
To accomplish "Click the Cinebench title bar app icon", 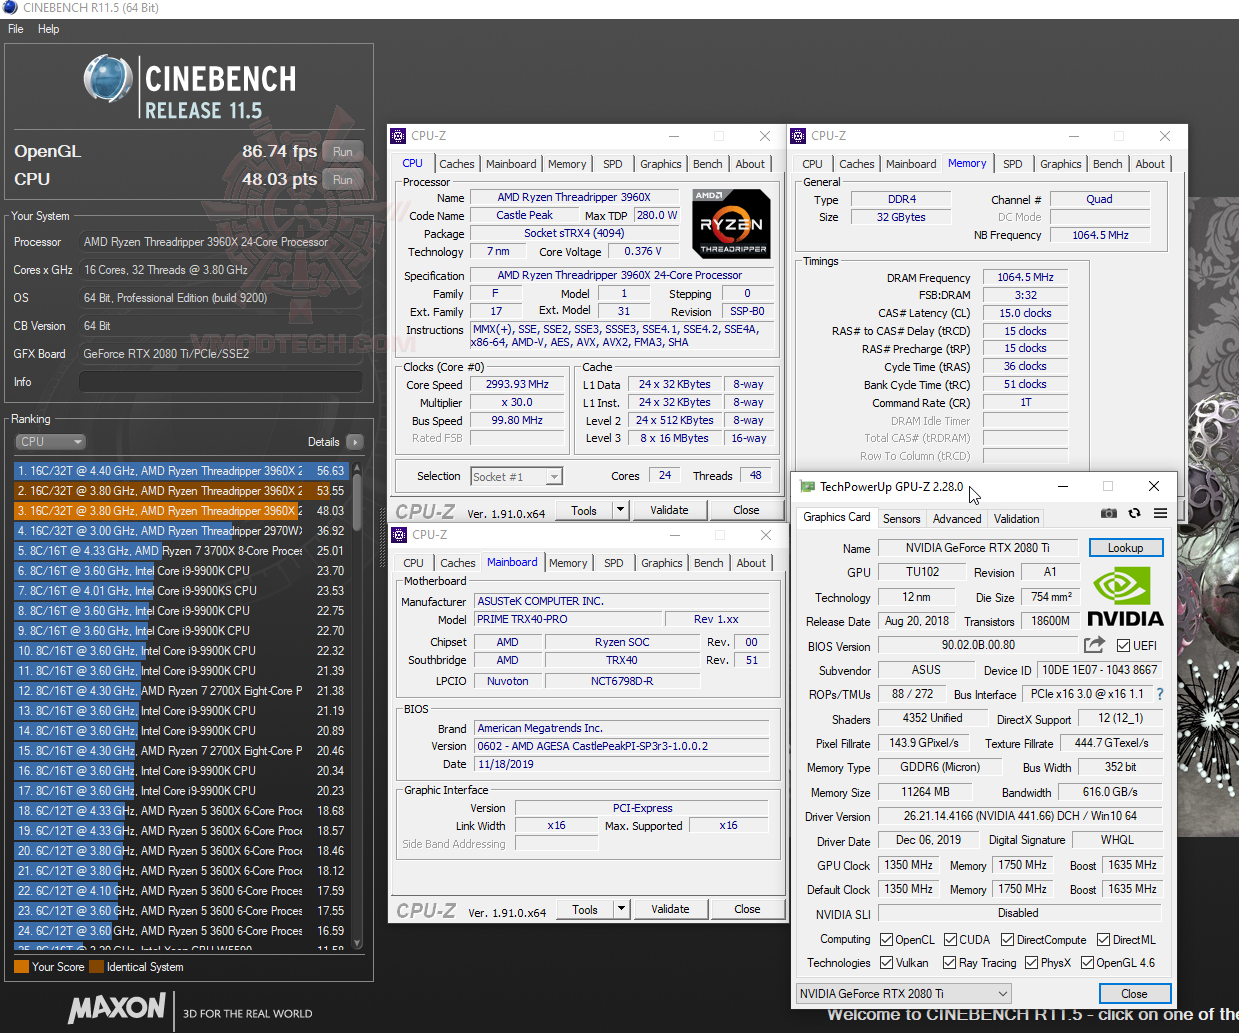I will [10, 8].
